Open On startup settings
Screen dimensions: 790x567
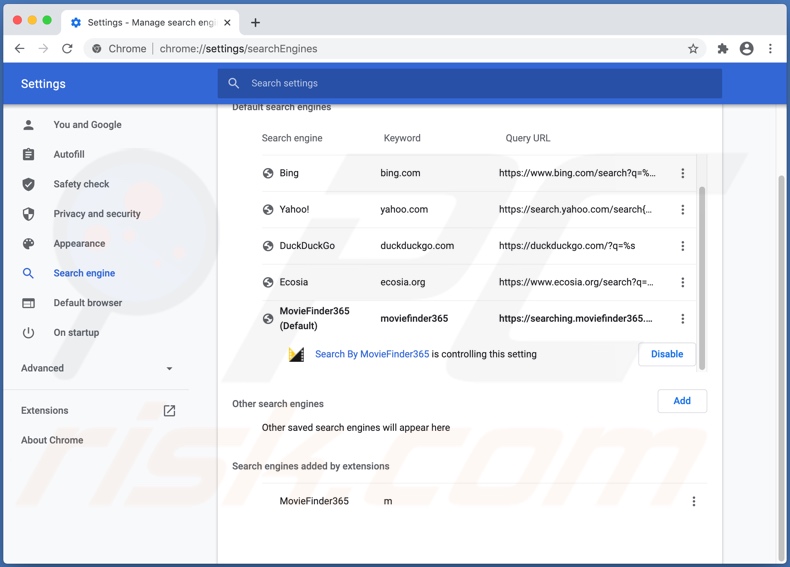[76, 333]
